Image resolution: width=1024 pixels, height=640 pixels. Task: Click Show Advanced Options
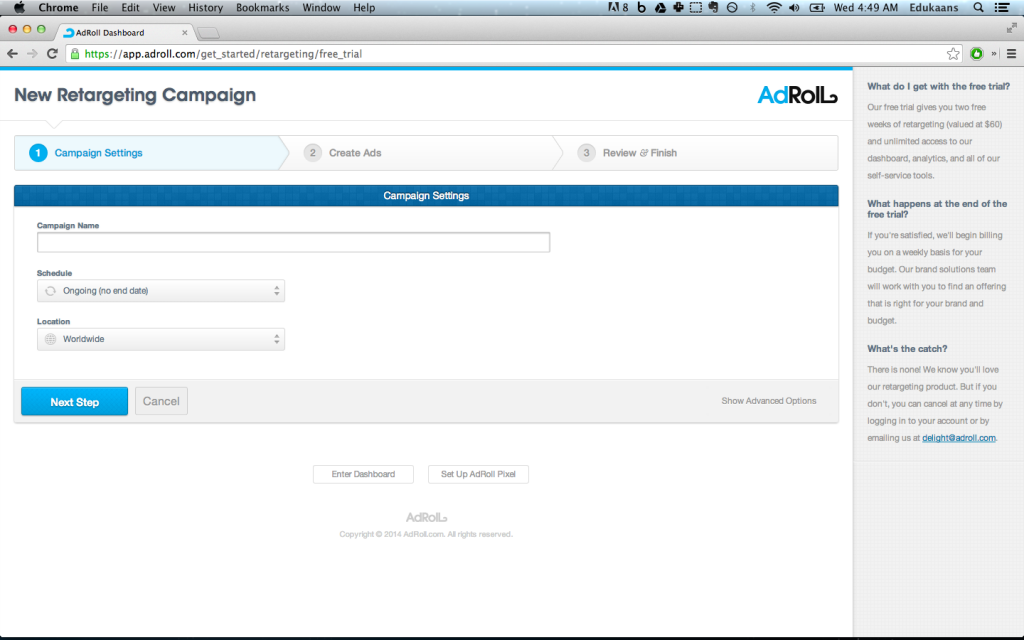point(769,401)
